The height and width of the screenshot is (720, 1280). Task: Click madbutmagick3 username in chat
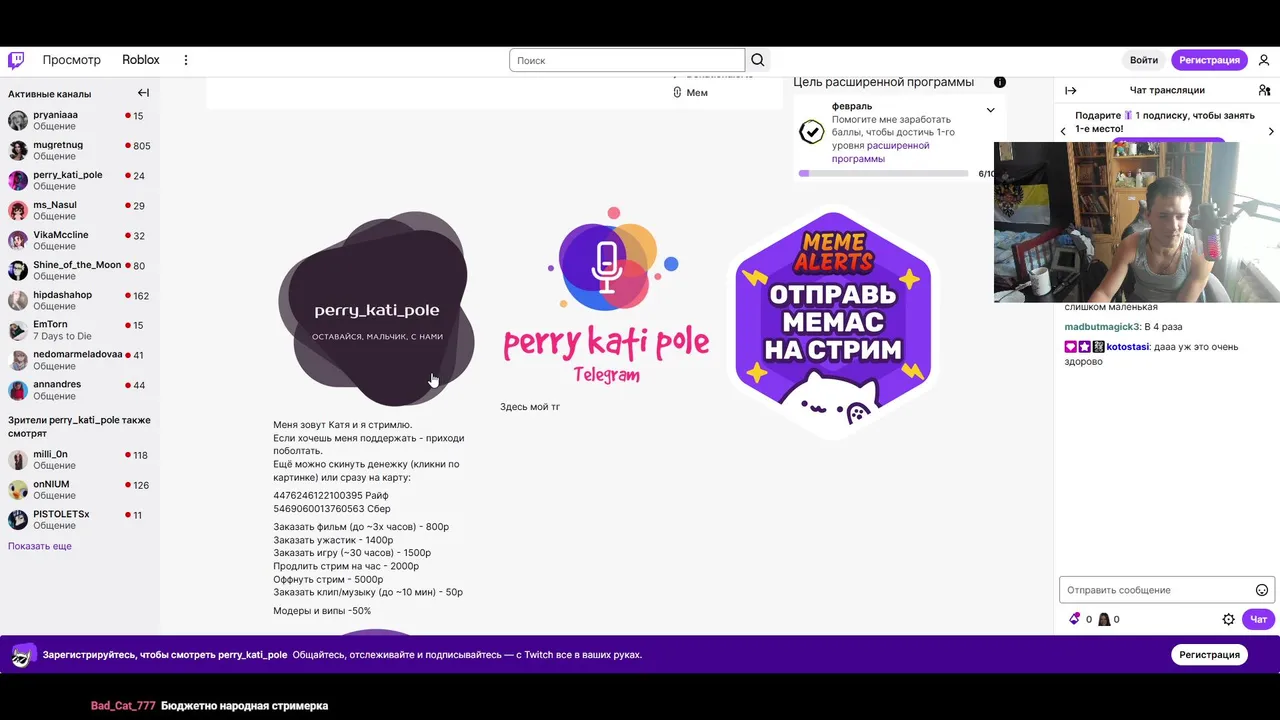click(x=1101, y=327)
